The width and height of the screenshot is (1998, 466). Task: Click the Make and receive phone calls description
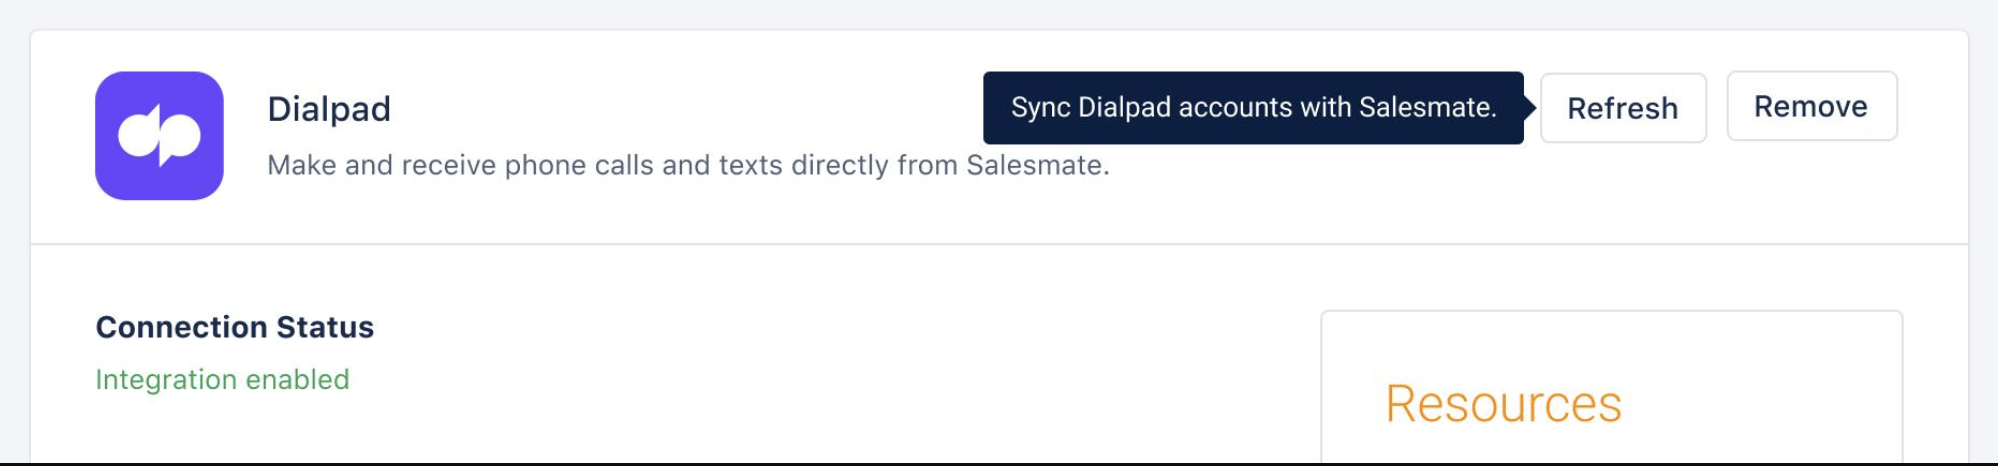pos(688,165)
